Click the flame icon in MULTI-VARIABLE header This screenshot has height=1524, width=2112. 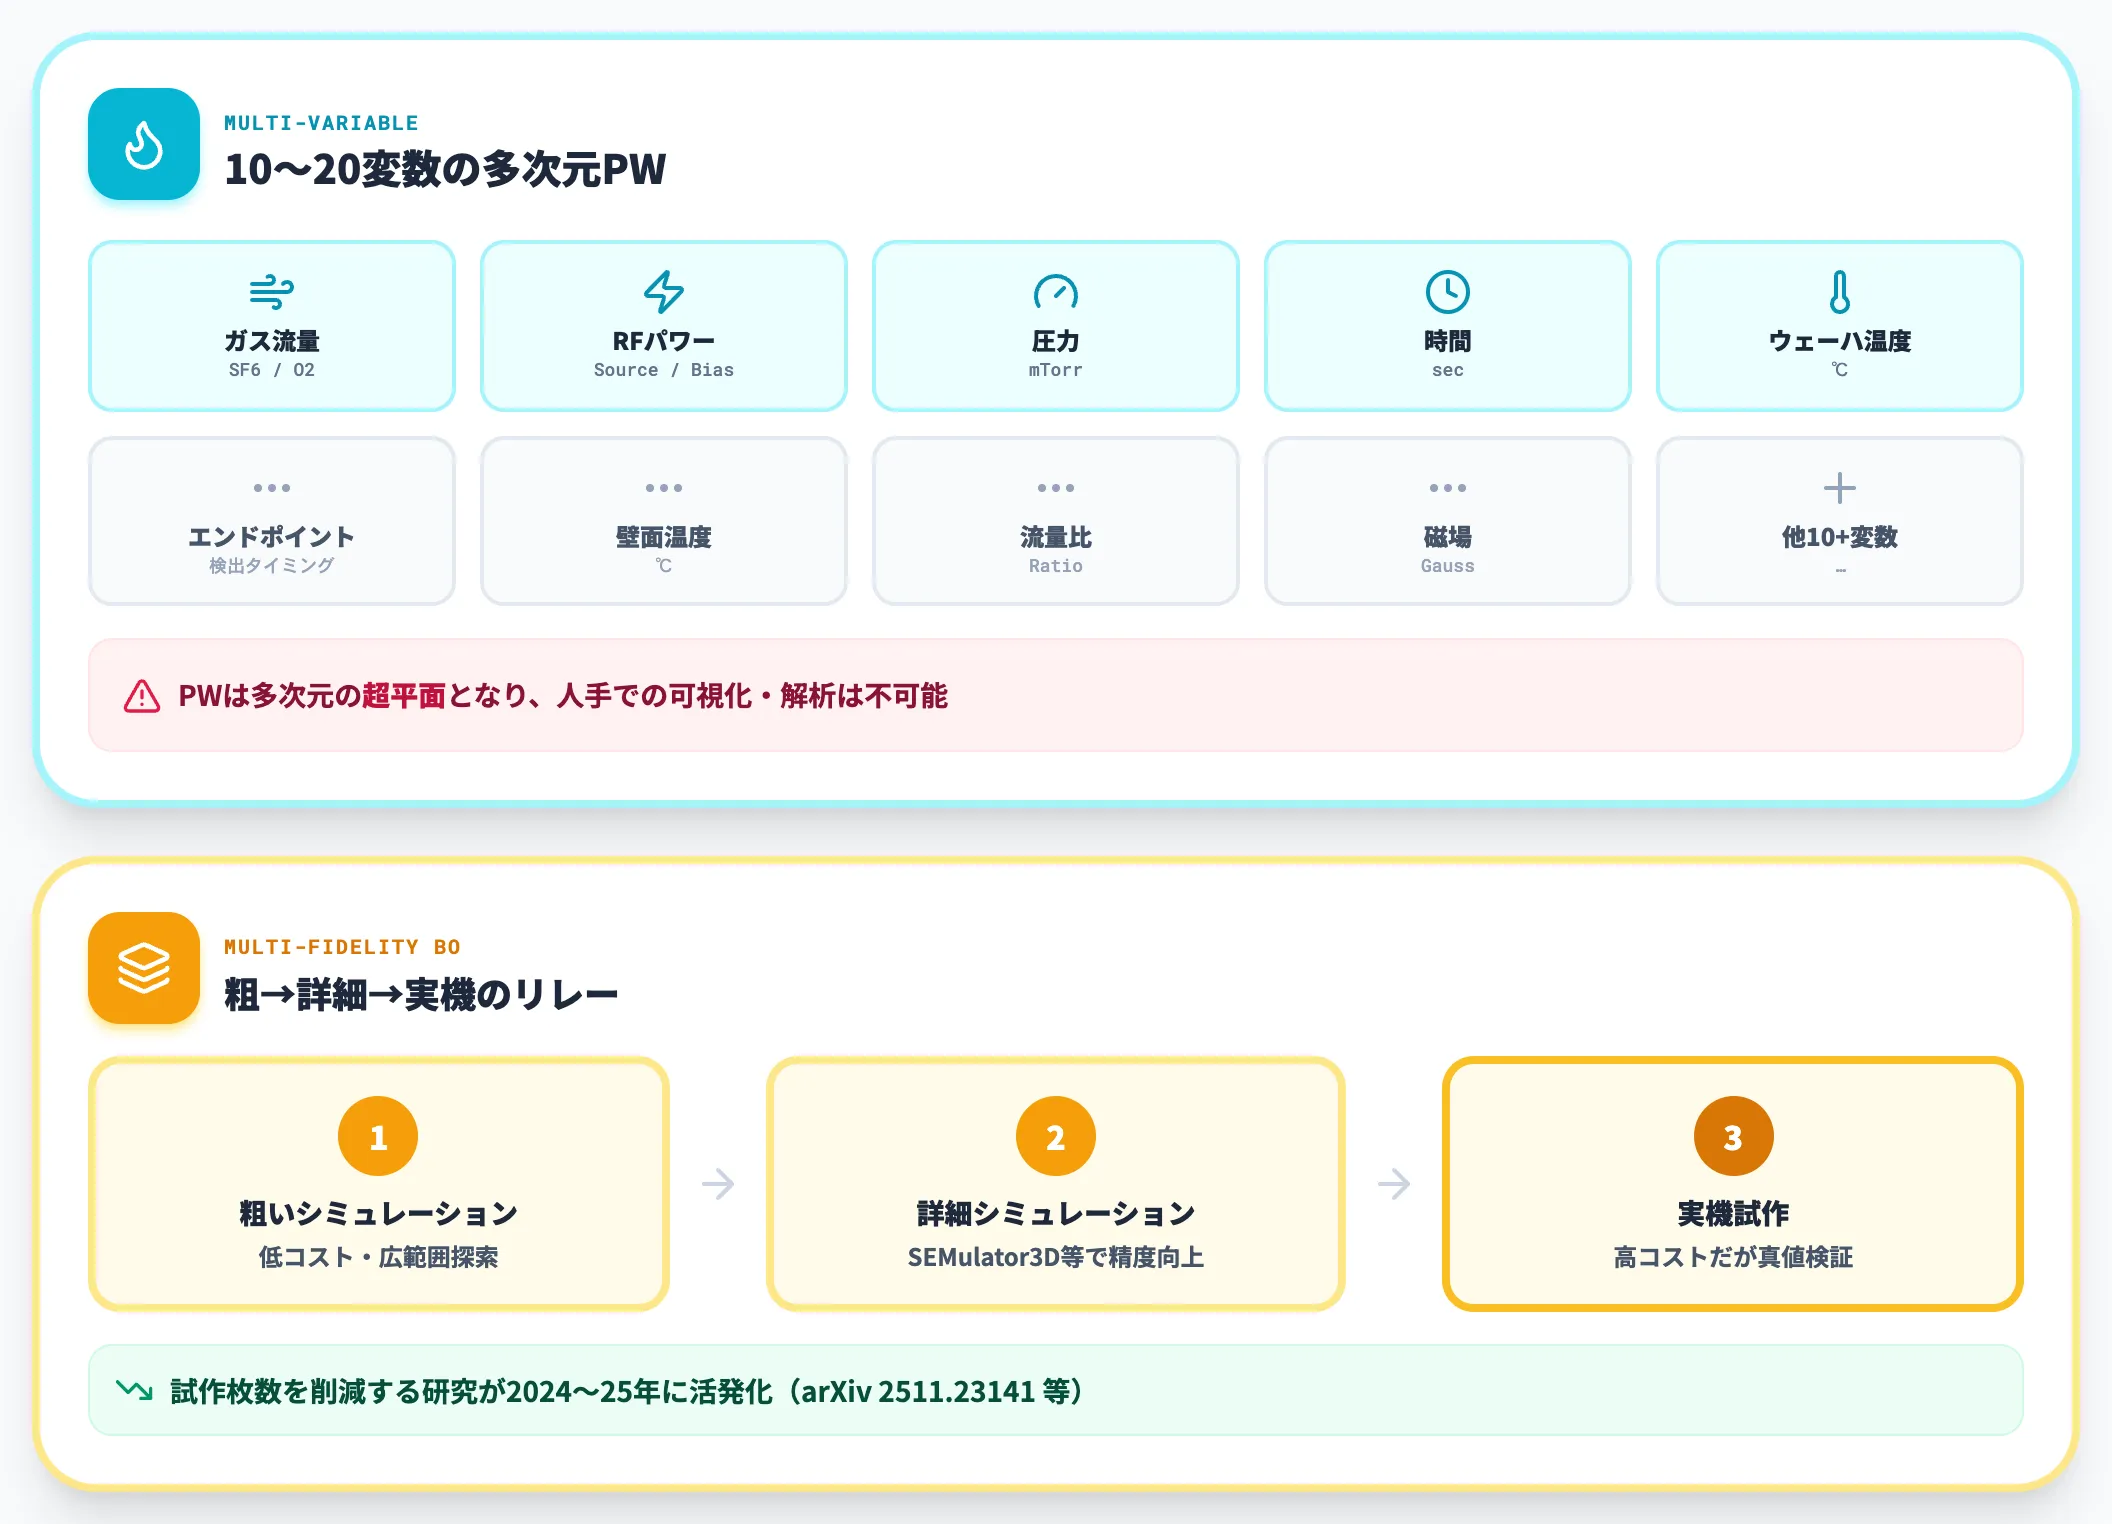pyautogui.click(x=144, y=145)
